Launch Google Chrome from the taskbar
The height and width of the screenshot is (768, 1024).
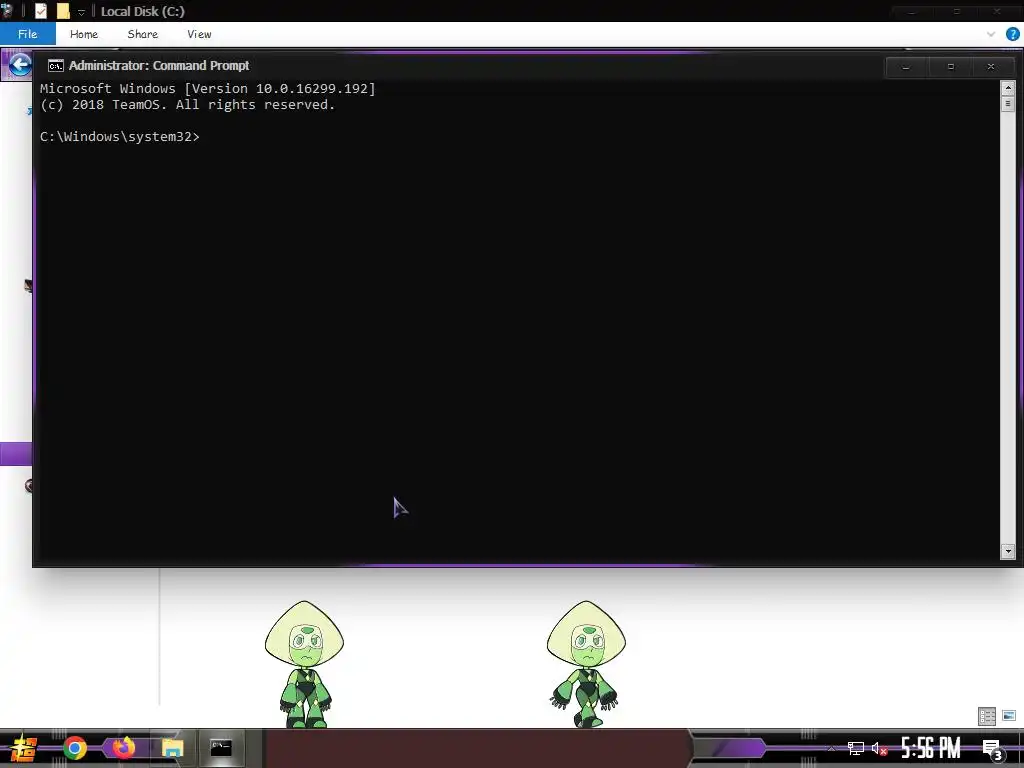(75, 748)
